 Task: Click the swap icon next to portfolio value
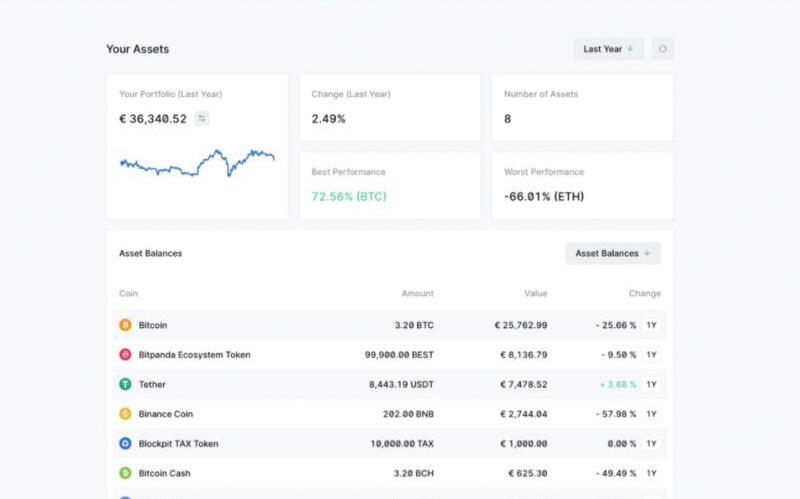click(202, 119)
